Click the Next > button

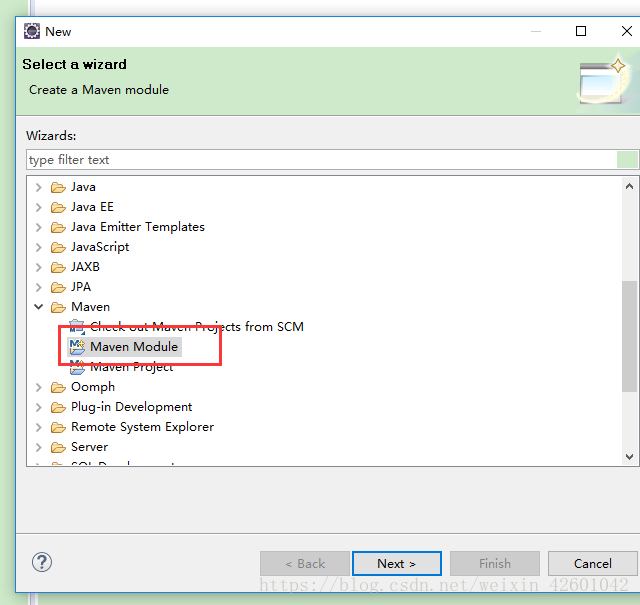pos(397,563)
